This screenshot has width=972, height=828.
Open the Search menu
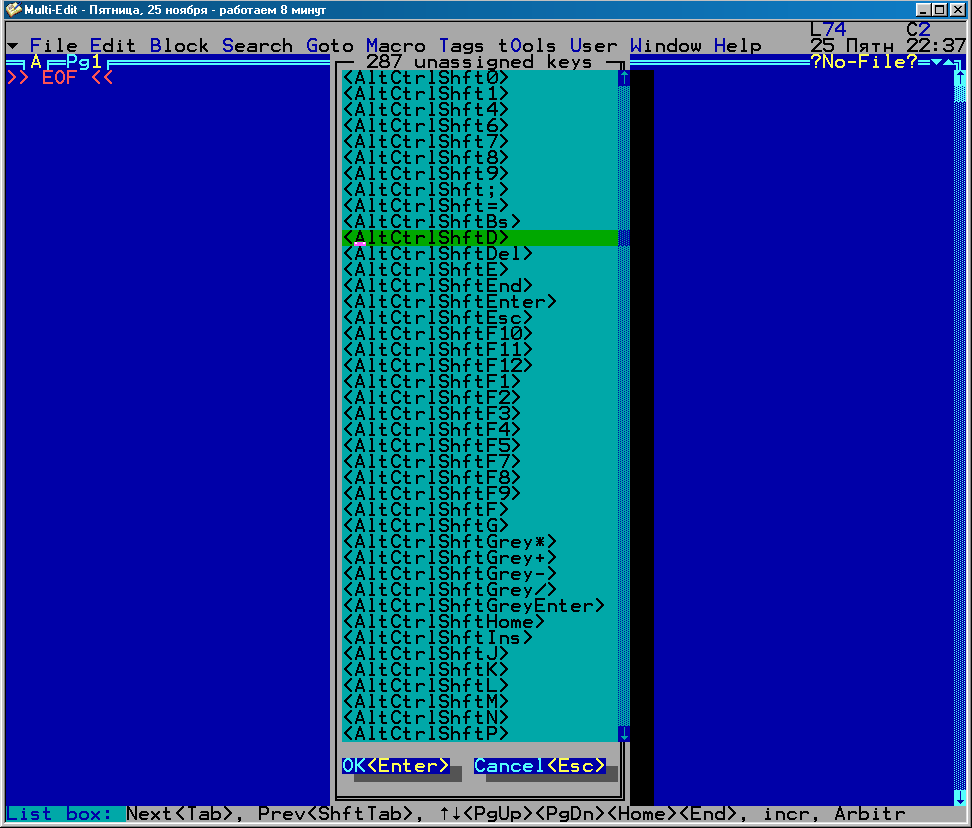[x=257, y=46]
